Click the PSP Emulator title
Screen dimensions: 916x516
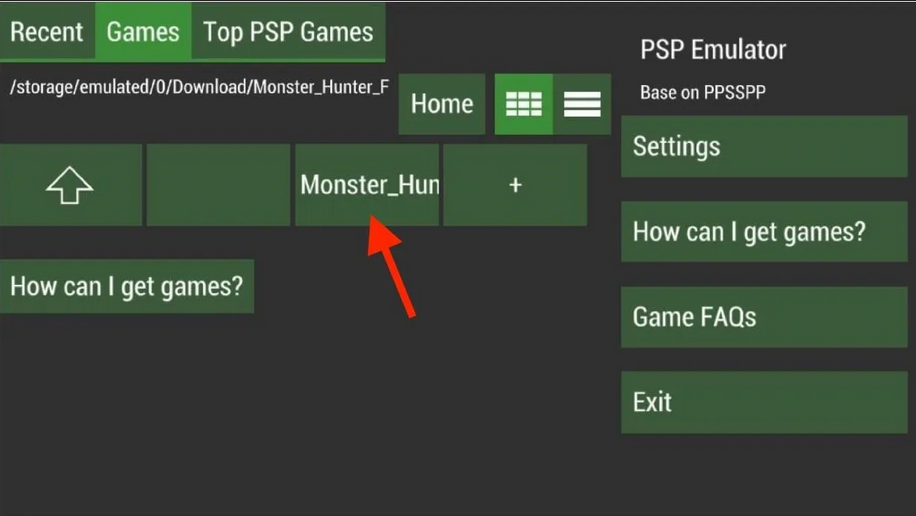click(x=713, y=50)
